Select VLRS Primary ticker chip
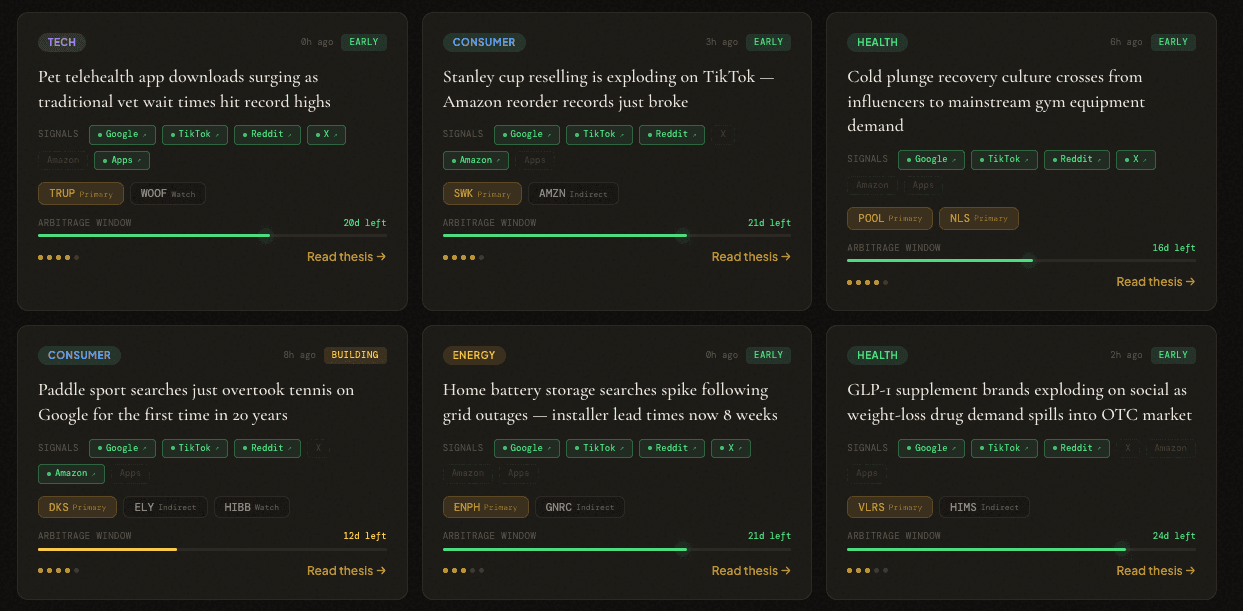 (890, 507)
